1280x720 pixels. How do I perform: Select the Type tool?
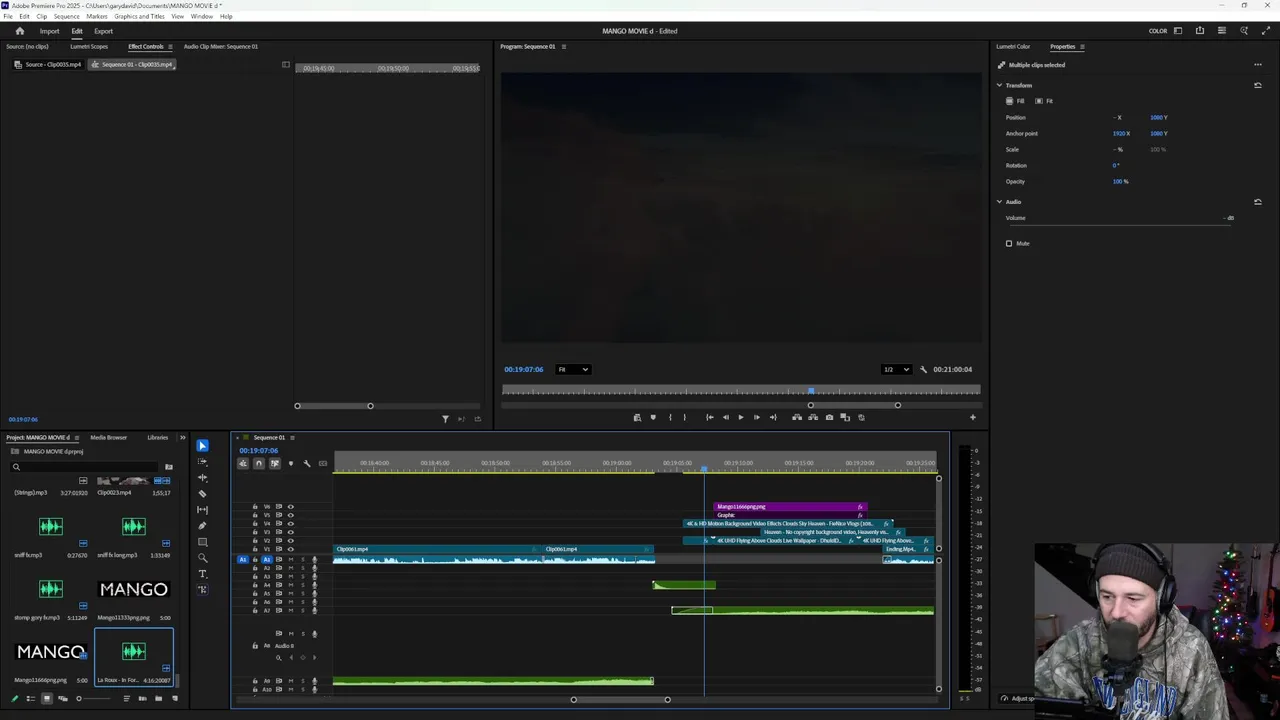point(202,574)
